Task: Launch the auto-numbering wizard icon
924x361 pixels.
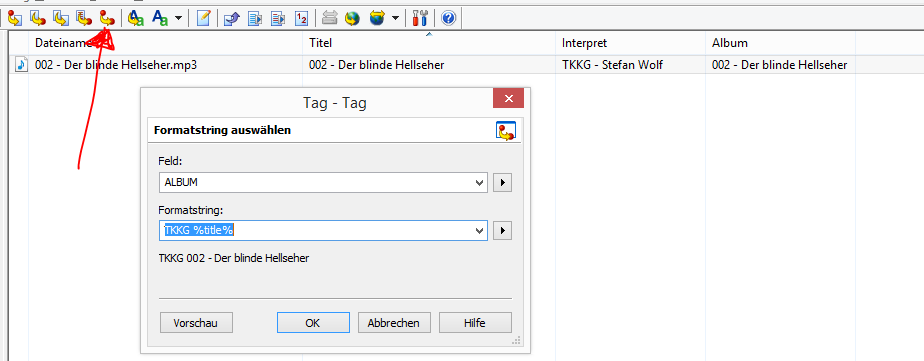Action: (301, 18)
